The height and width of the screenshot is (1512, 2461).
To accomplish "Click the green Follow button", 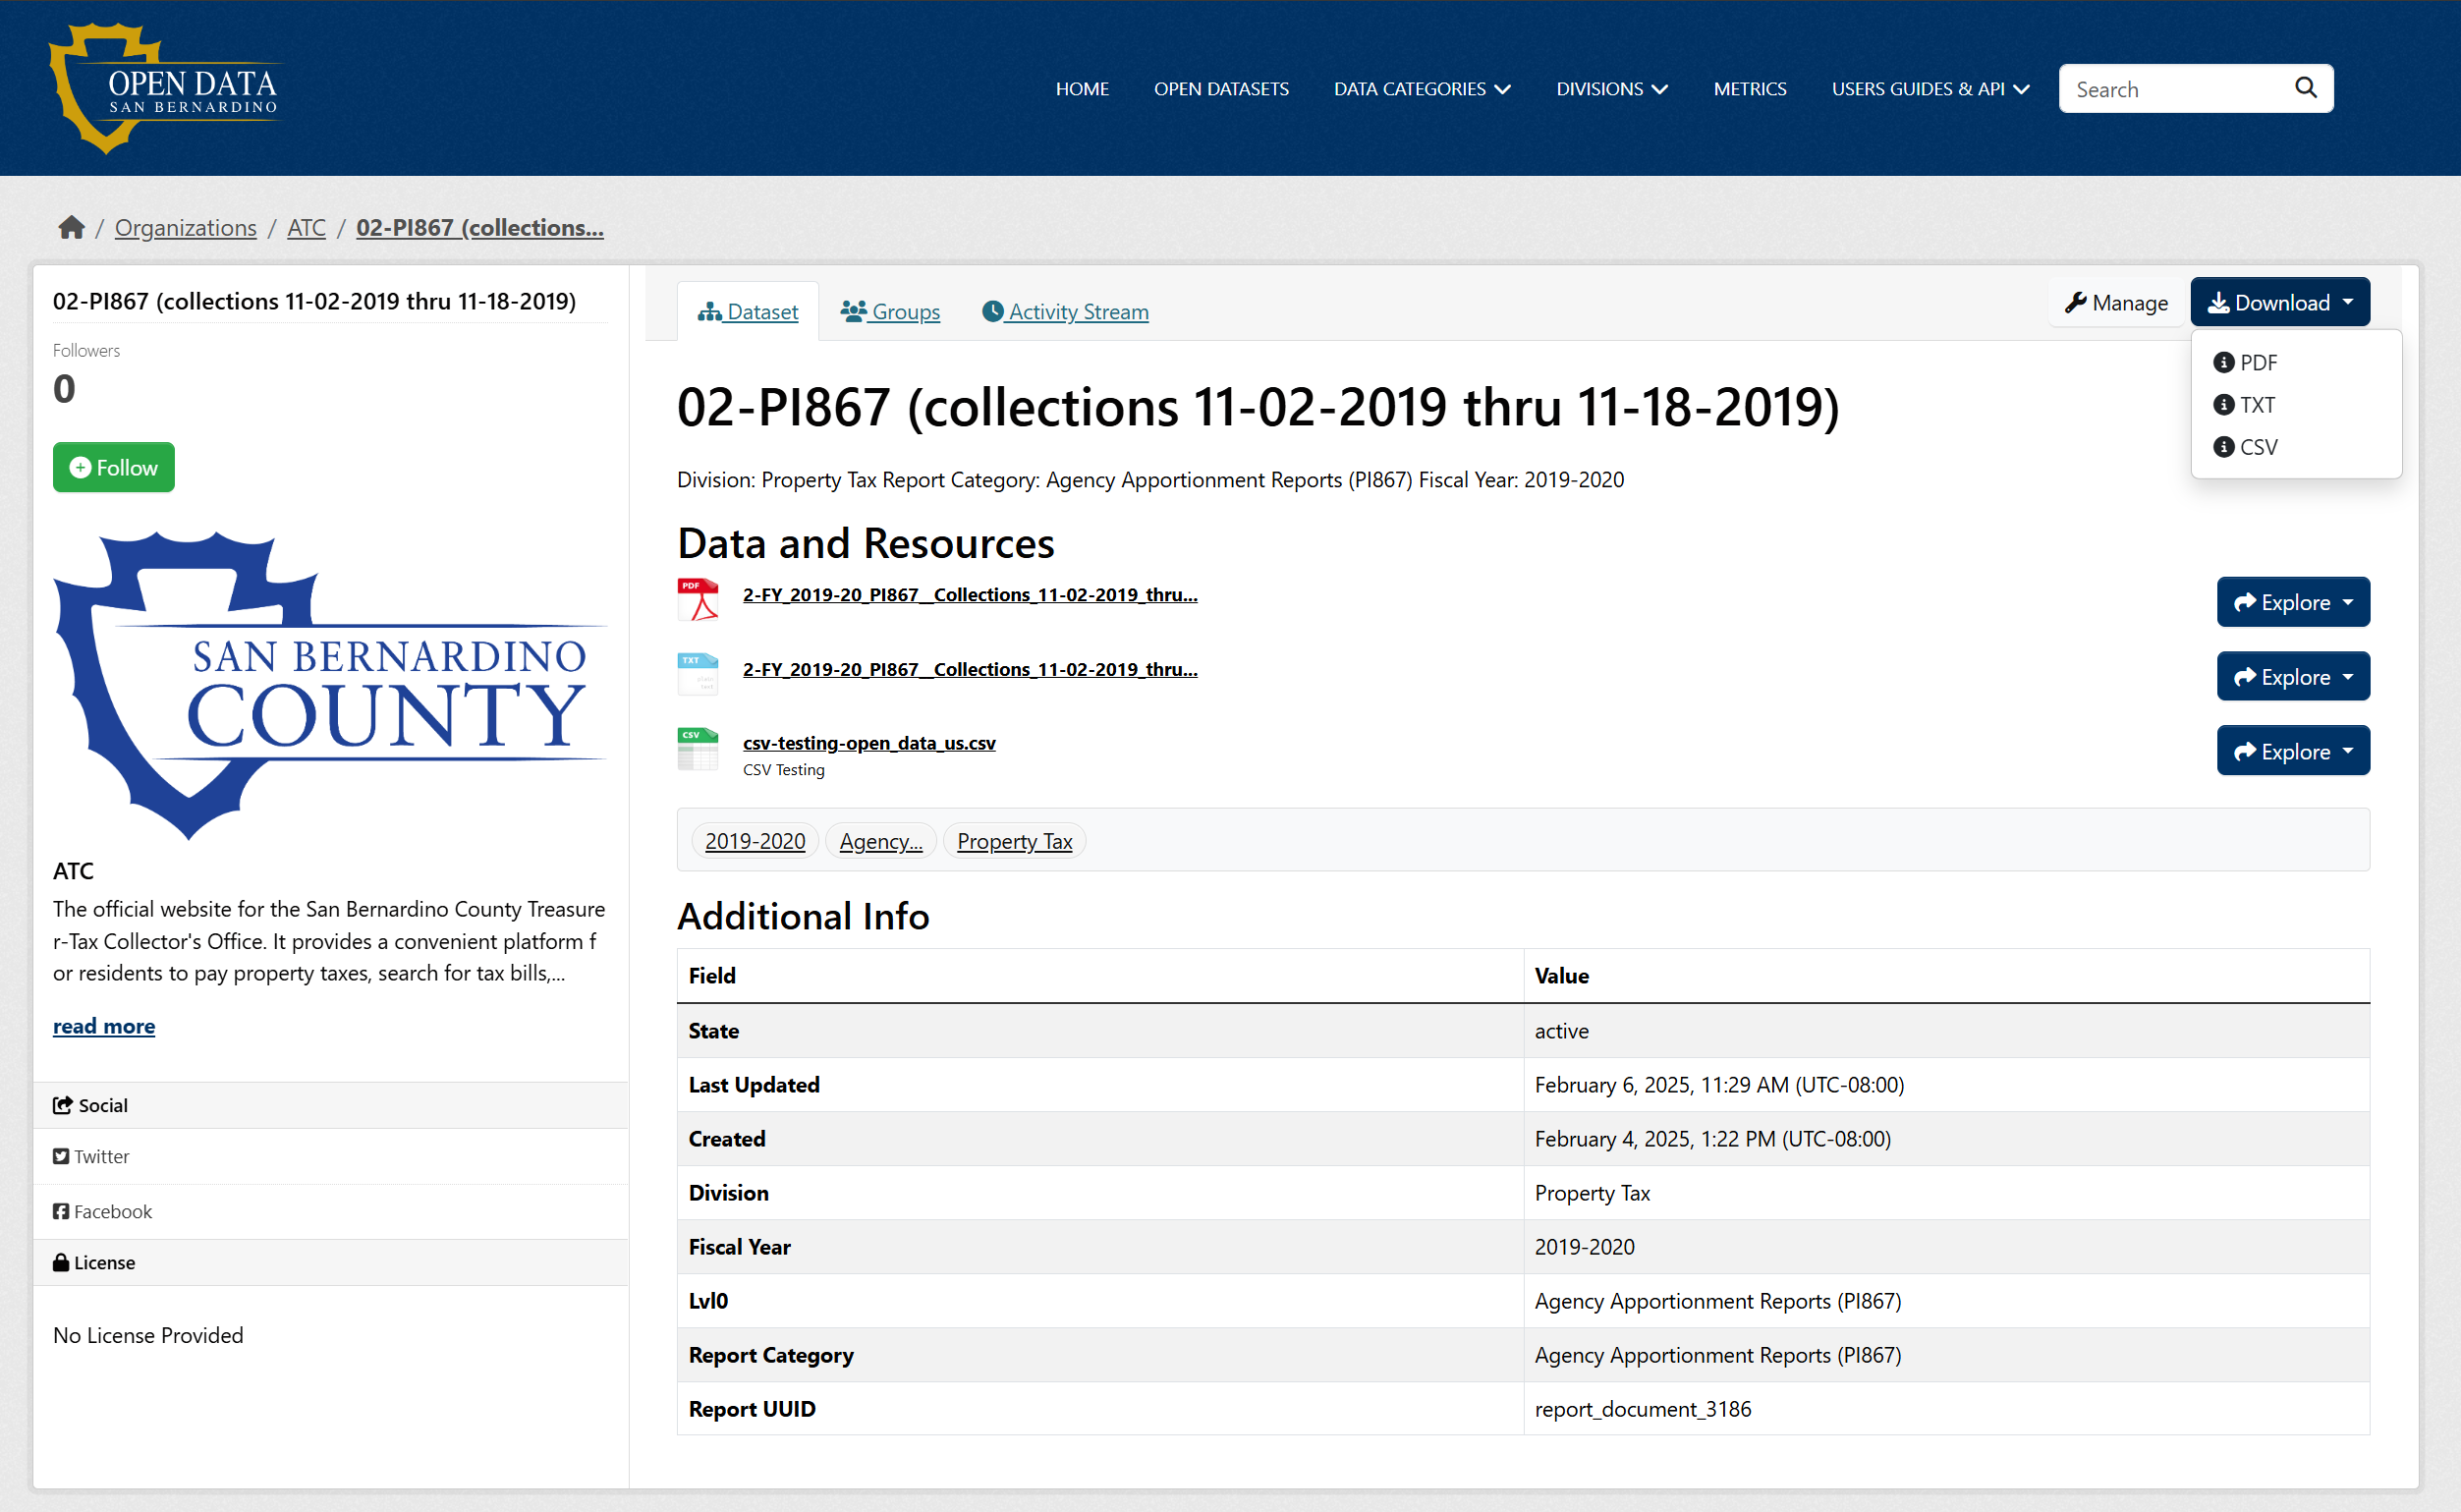I will pos(113,467).
